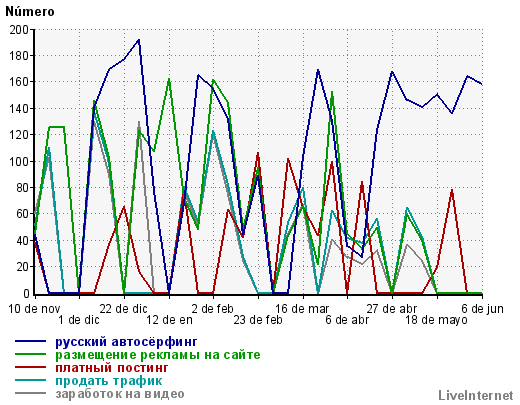Click the 20 value on y-axis

pos(23,267)
